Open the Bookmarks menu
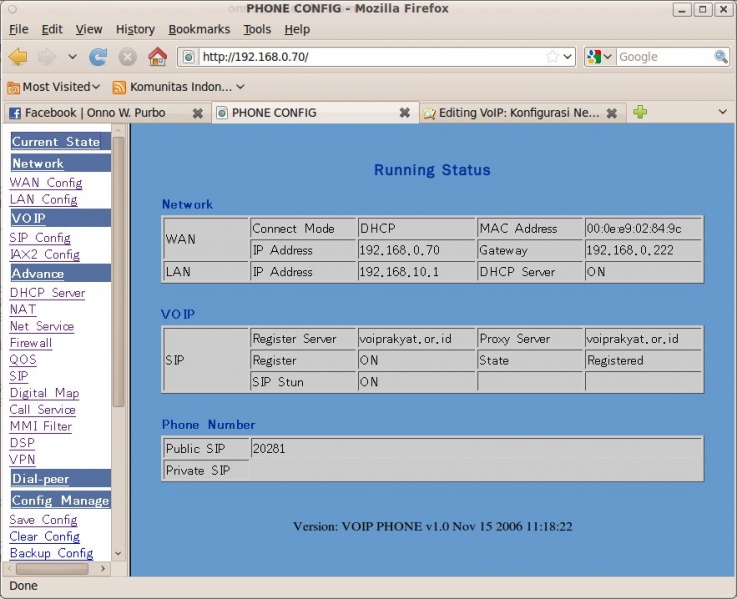This screenshot has width=737, height=599. point(199,29)
